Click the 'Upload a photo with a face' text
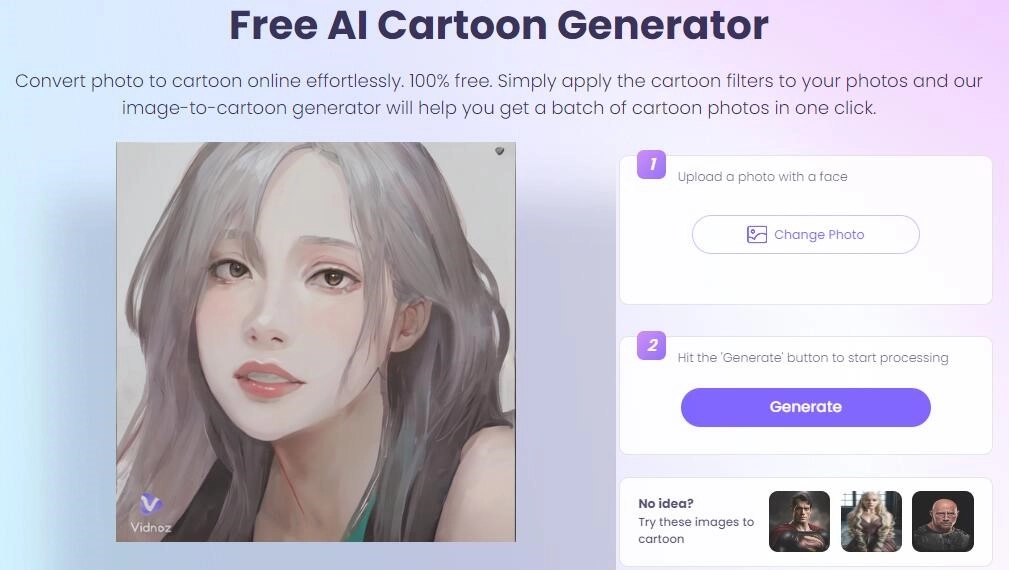The image size is (1009, 570). pos(762,176)
